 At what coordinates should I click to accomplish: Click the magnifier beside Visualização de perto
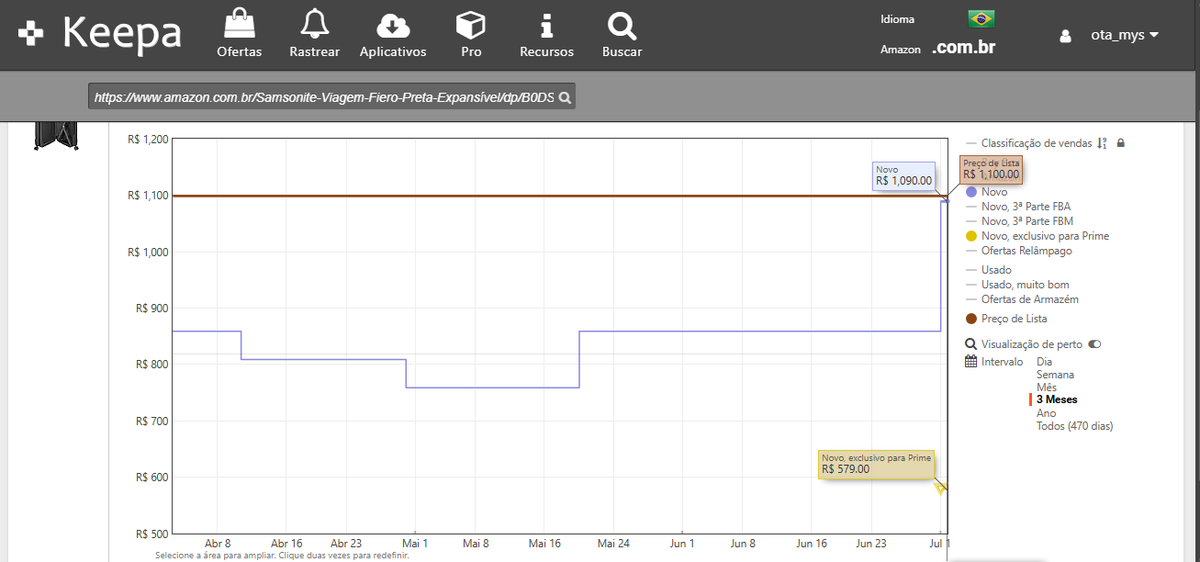click(x=971, y=344)
